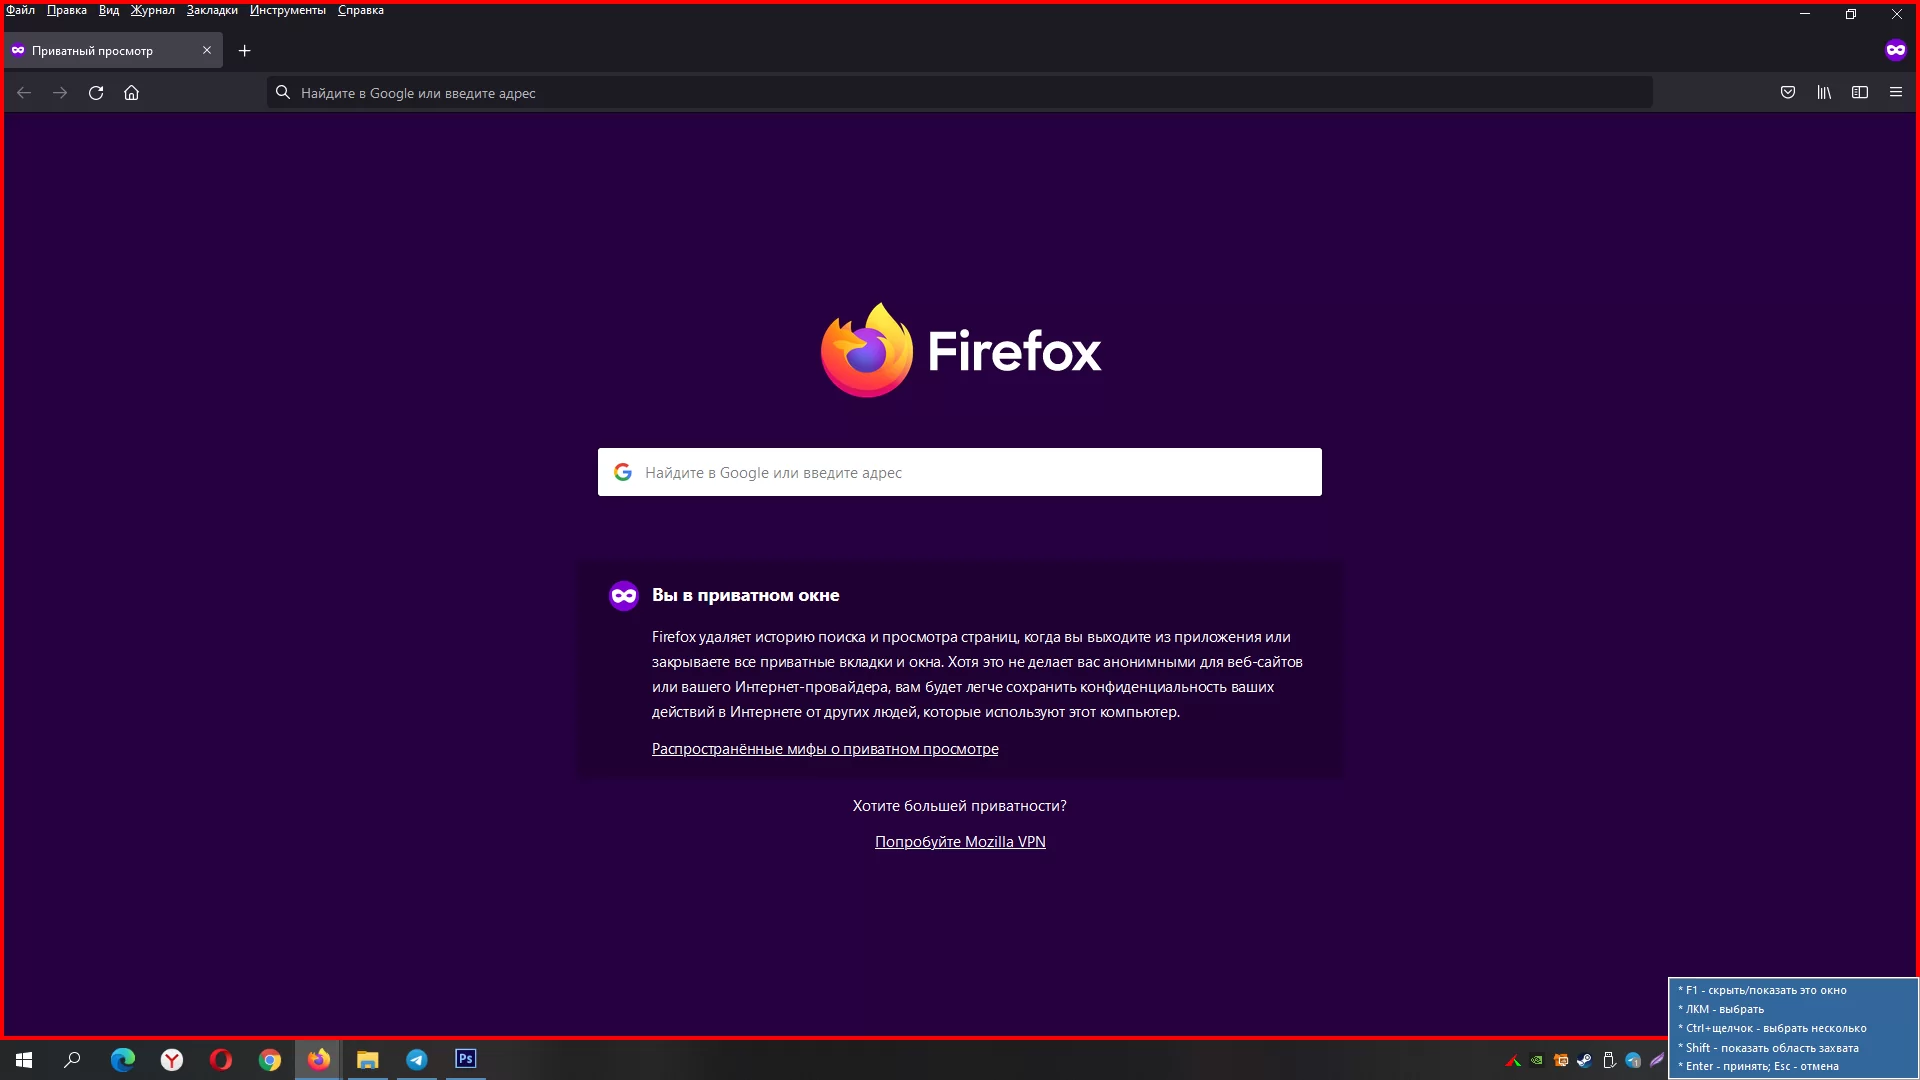The height and width of the screenshot is (1080, 1920).
Task: Close the Firefox window
Action: click(x=1896, y=14)
